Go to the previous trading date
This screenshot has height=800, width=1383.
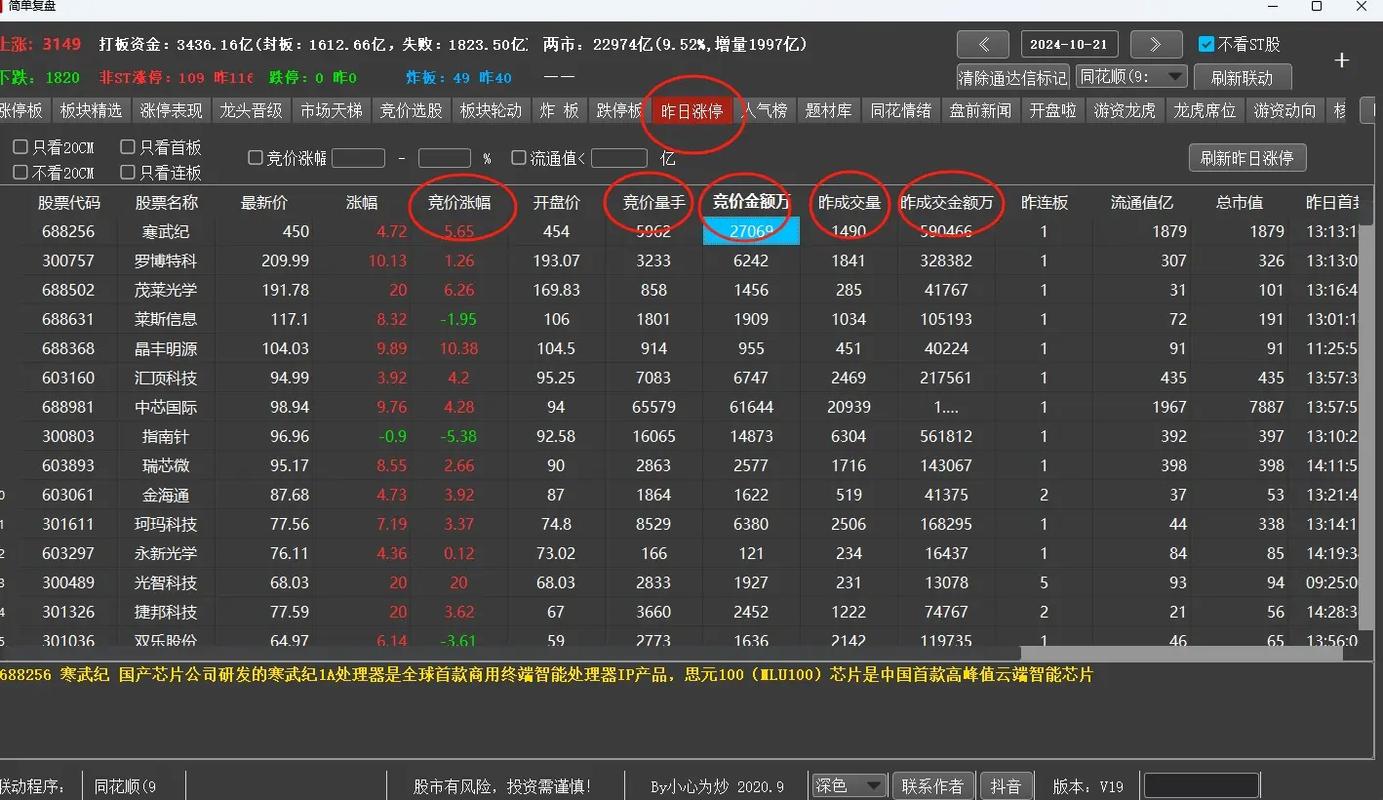(982, 44)
